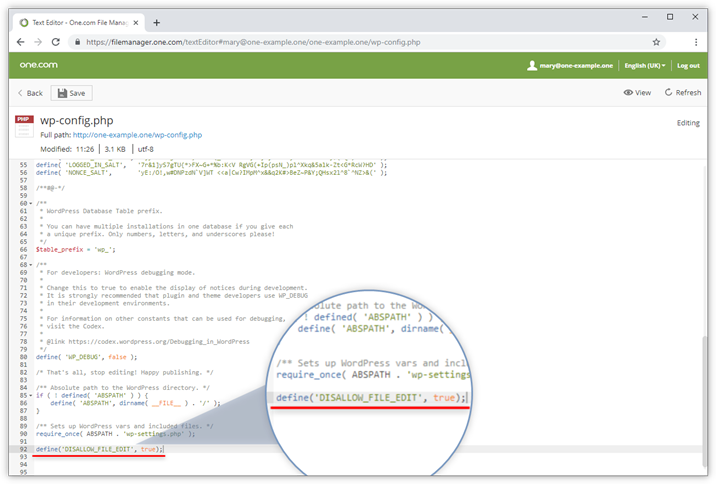Click the PHP file type icon
The width and height of the screenshot is (716, 484).
[x=24, y=126]
